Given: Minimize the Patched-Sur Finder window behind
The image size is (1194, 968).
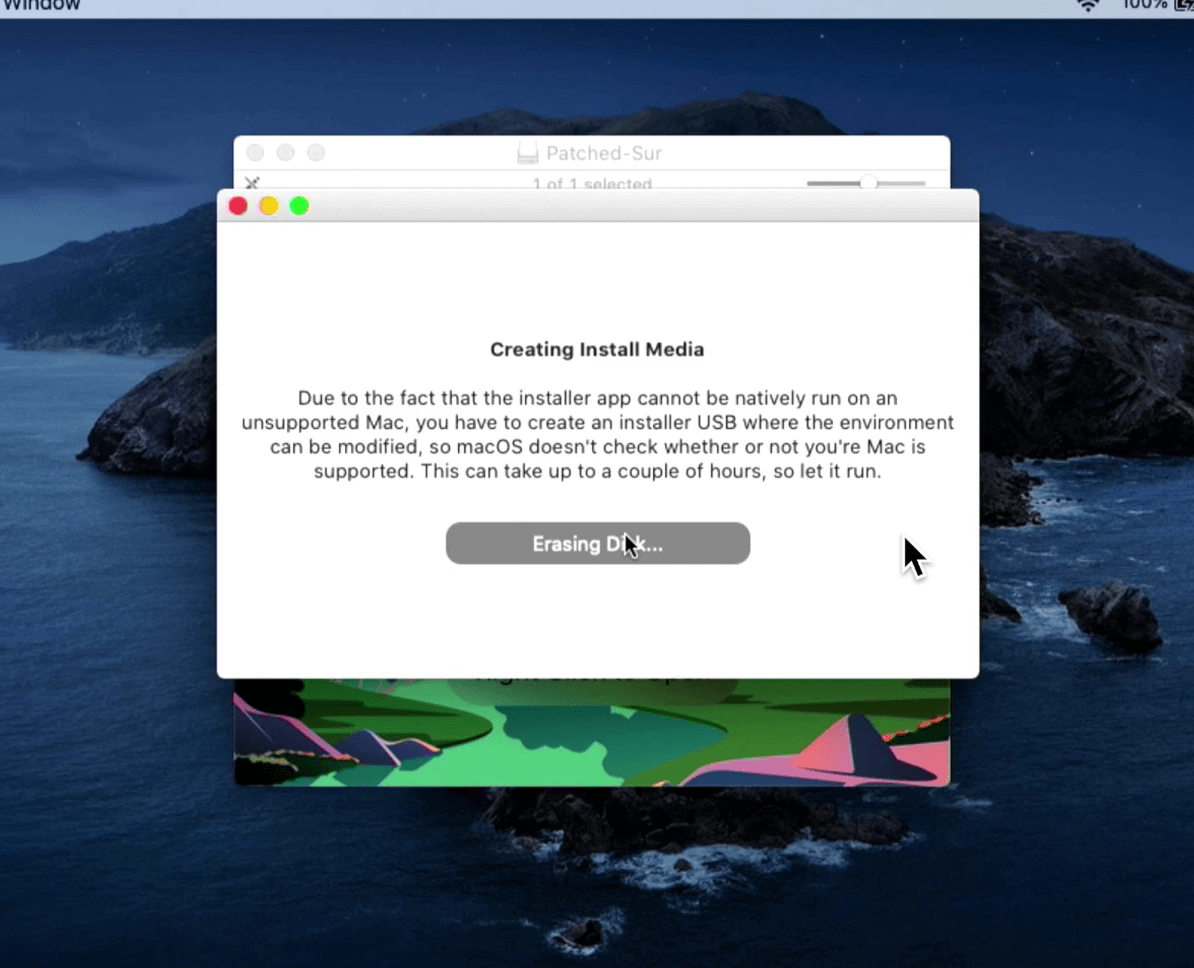Looking at the screenshot, I should [286, 153].
